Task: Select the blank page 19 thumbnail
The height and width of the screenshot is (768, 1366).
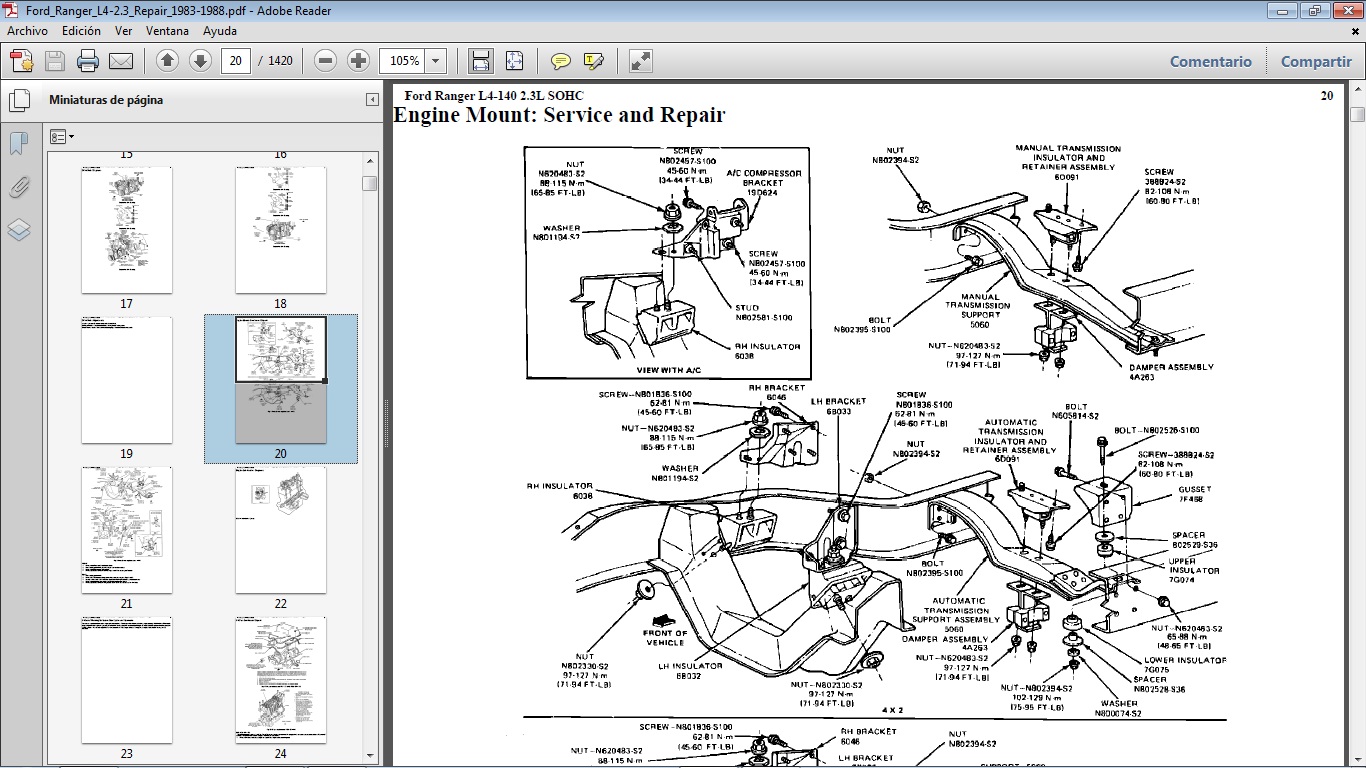Action: 126,380
